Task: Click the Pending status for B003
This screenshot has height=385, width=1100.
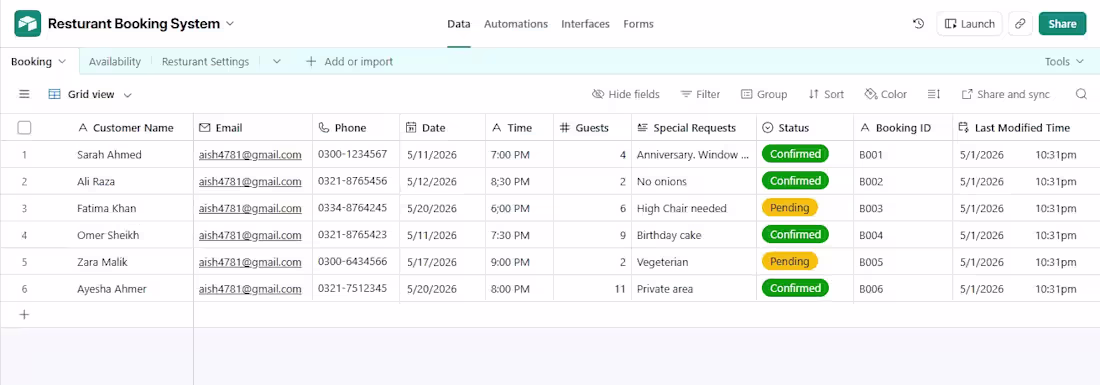Action: tap(790, 208)
